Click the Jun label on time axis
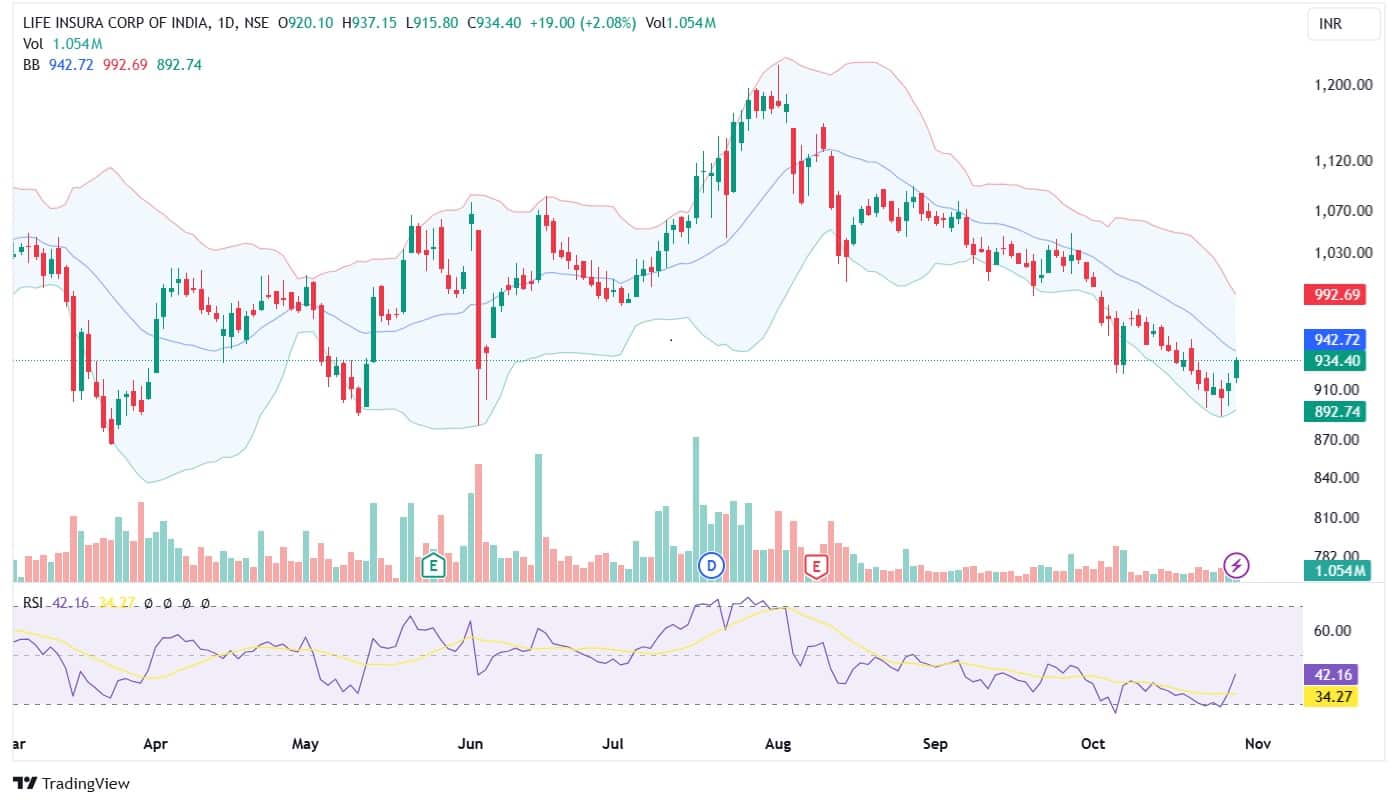Image resolution: width=1398 pixels, height=805 pixels. (x=469, y=745)
